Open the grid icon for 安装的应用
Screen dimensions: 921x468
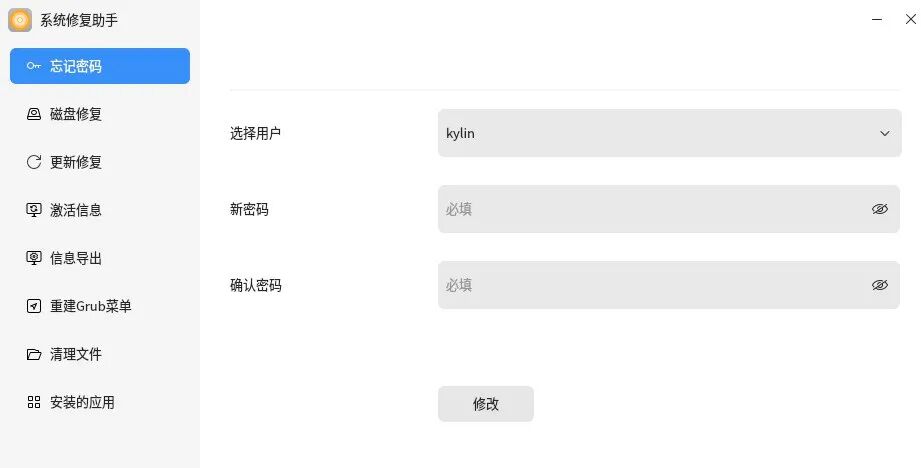click(34, 402)
